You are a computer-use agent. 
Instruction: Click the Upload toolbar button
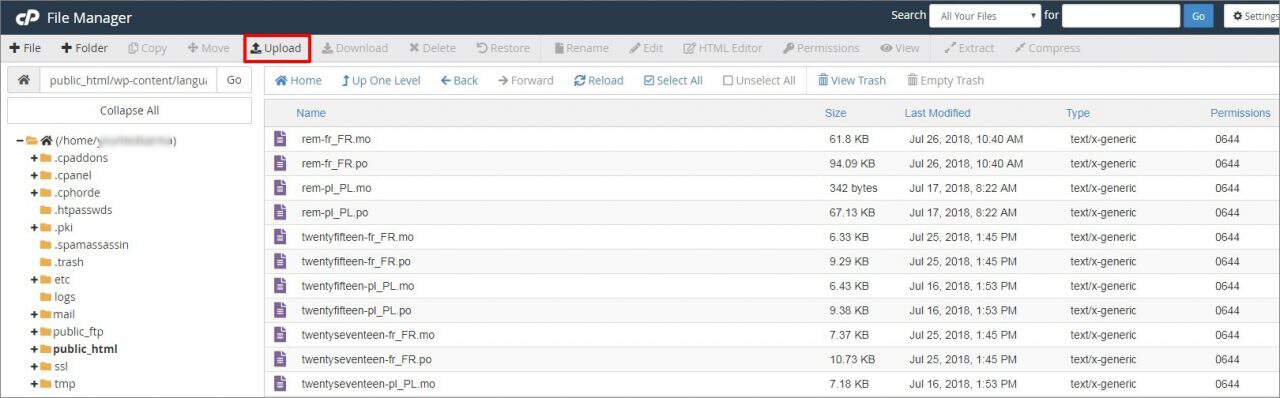point(276,48)
